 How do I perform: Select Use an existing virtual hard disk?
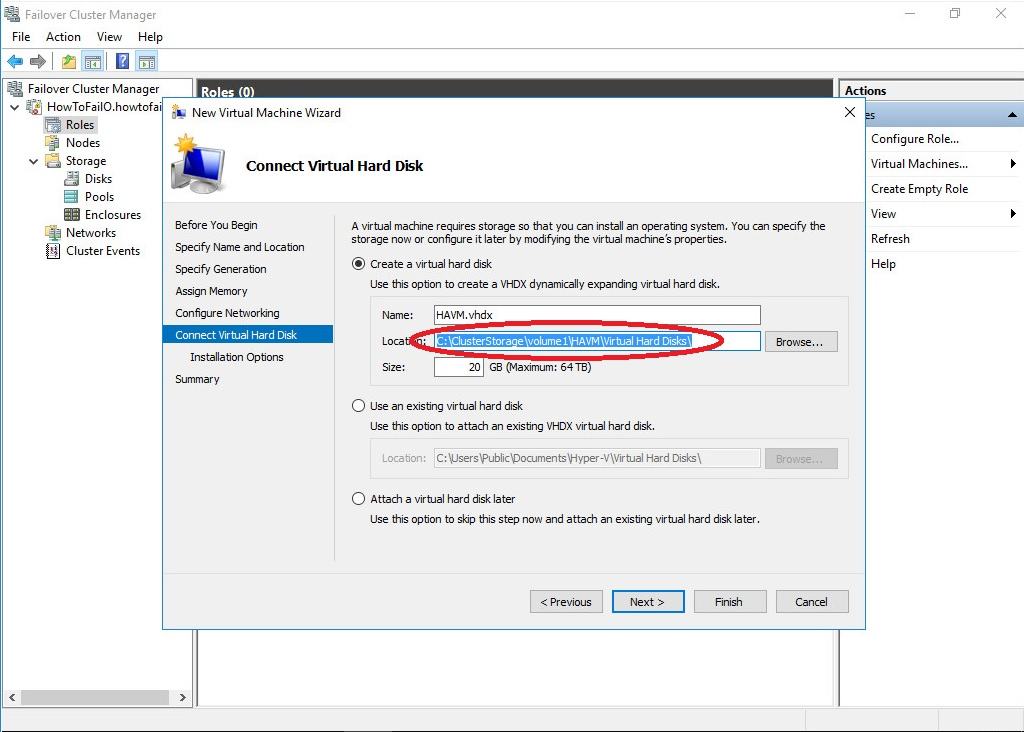pos(359,406)
